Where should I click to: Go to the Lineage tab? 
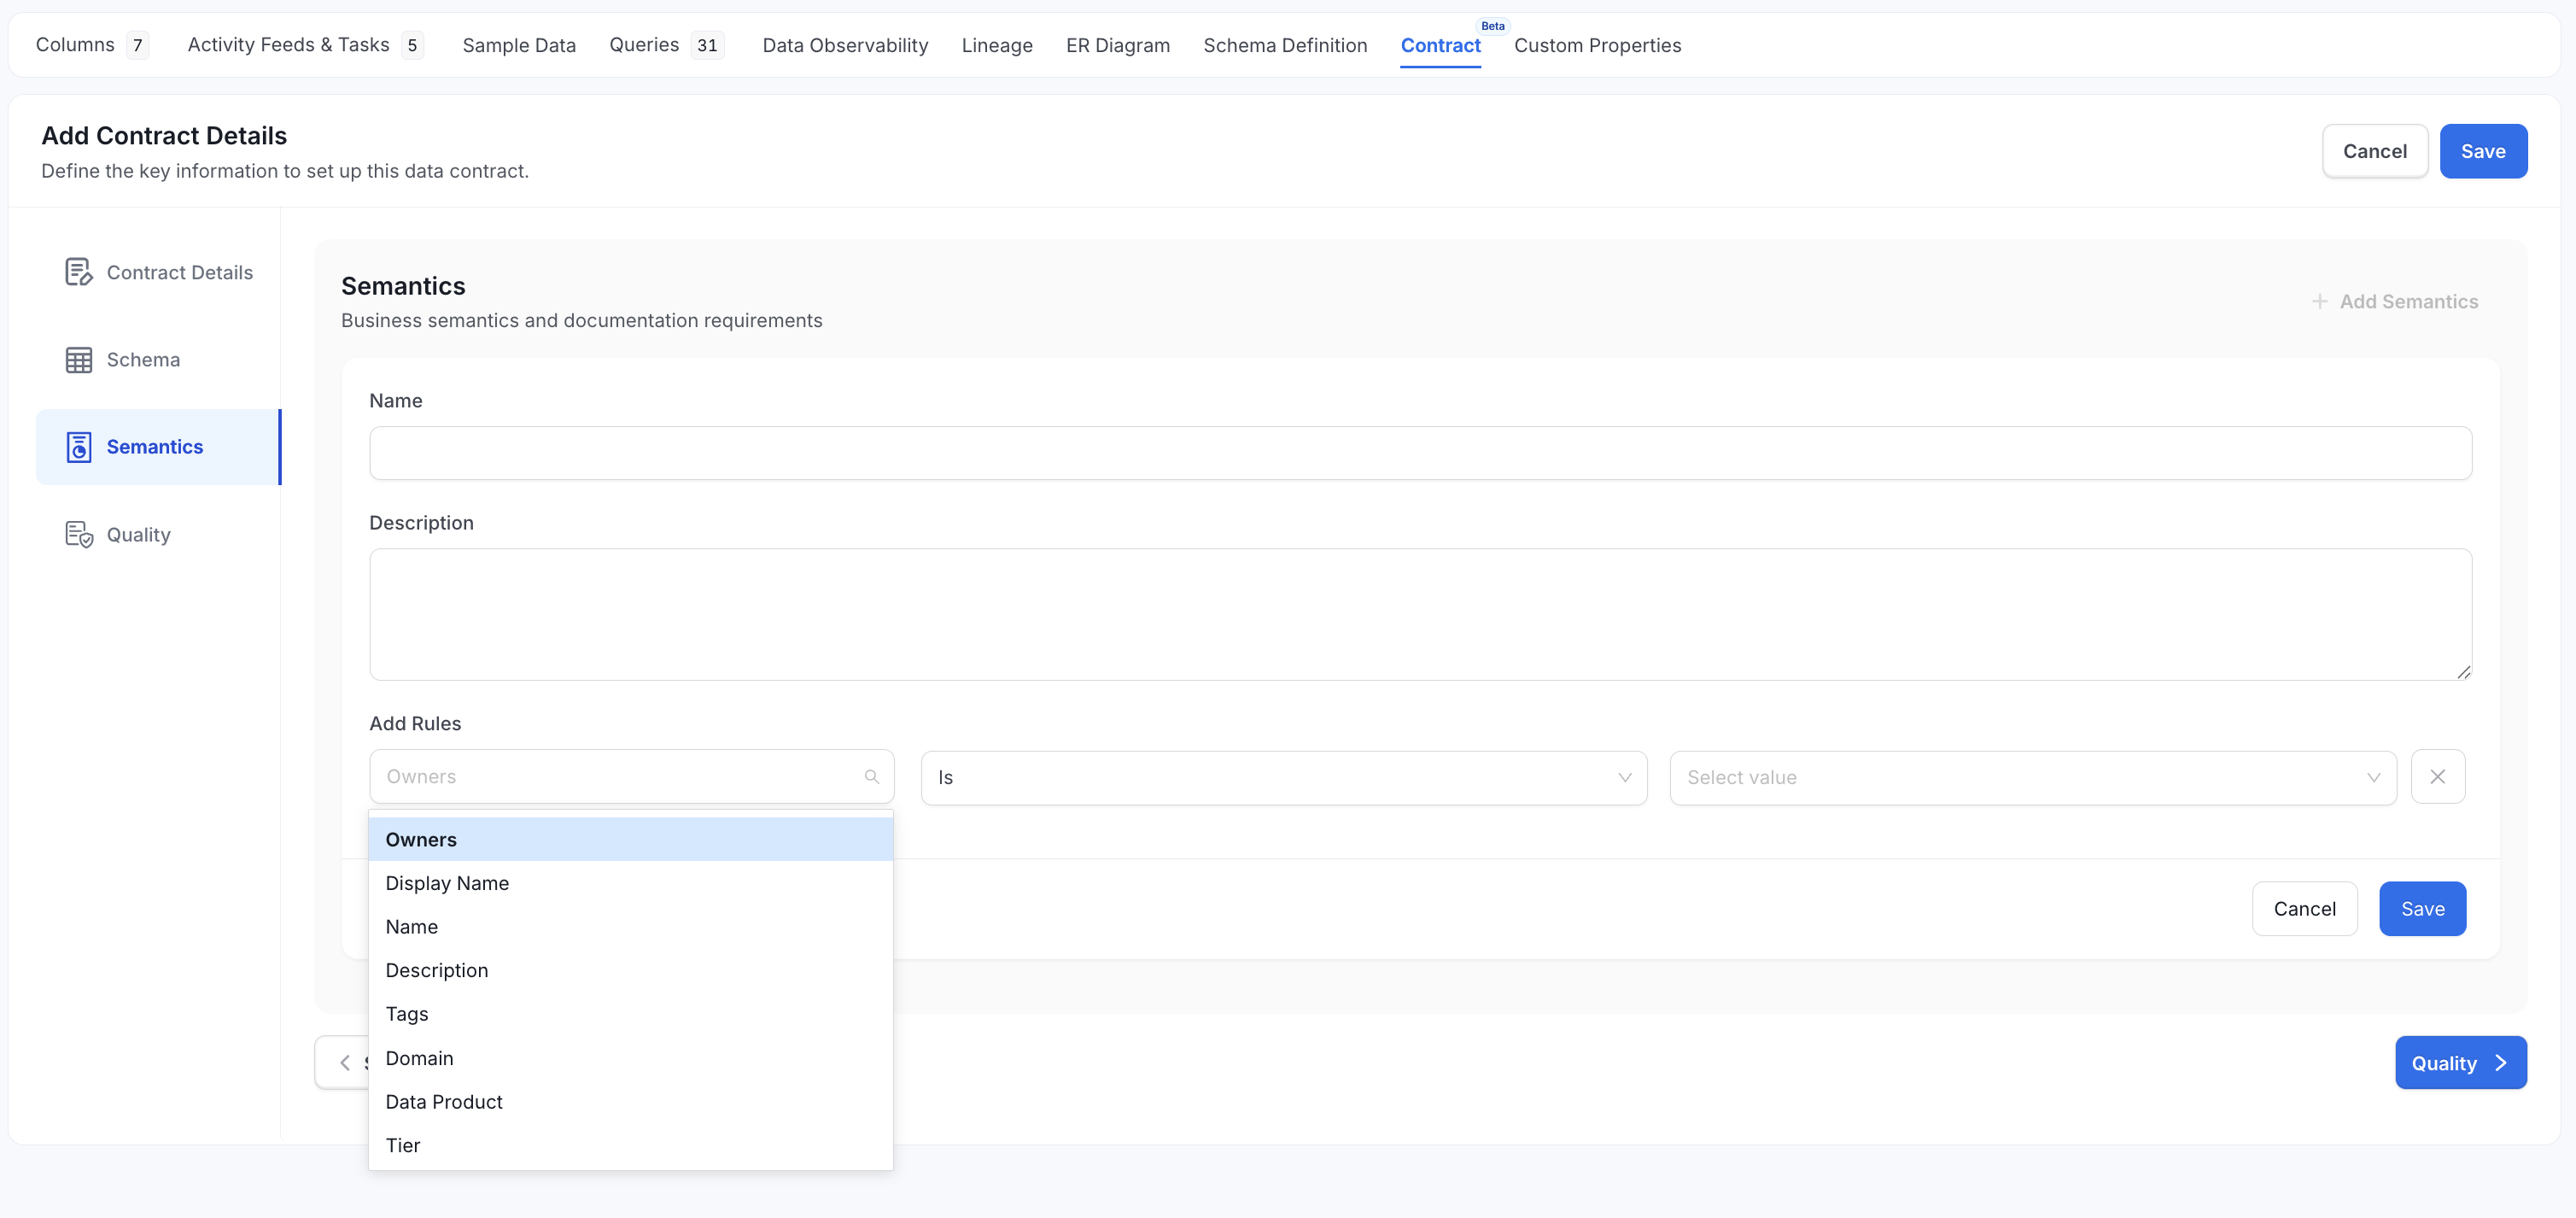pyautogui.click(x=997, y=45)
